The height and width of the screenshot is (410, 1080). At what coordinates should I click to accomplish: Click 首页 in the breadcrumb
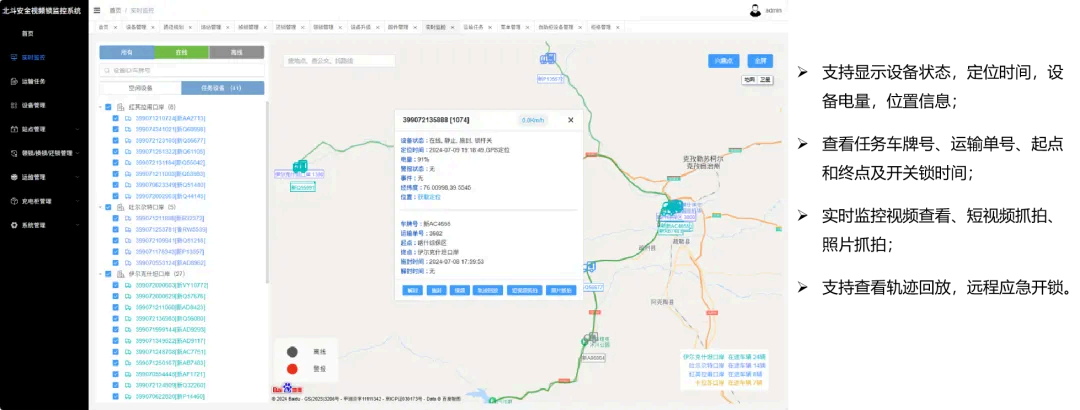(x=115, y=10)
